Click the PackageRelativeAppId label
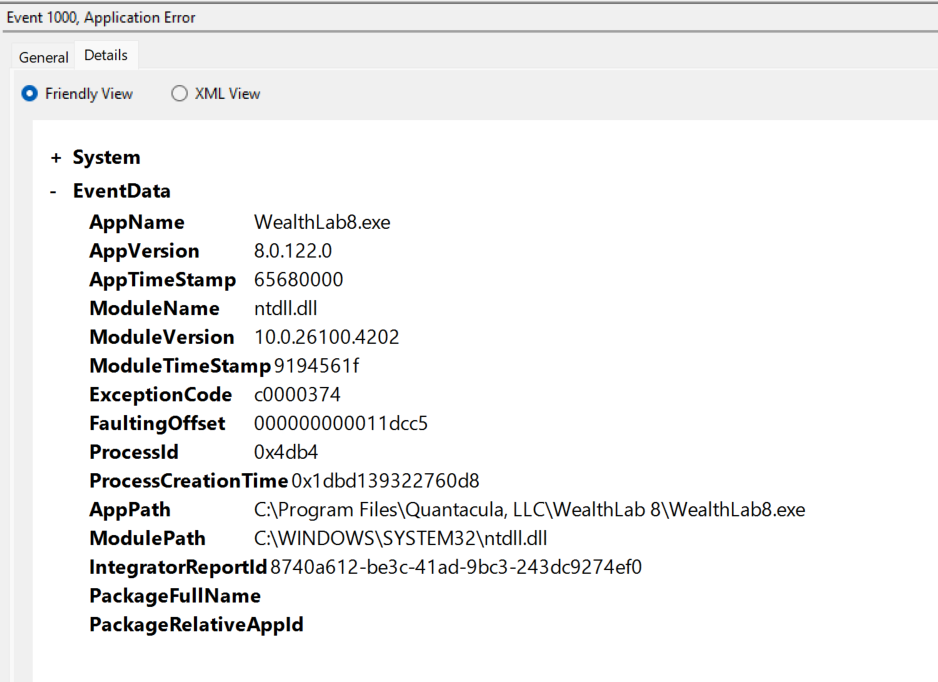 (196, 625)
